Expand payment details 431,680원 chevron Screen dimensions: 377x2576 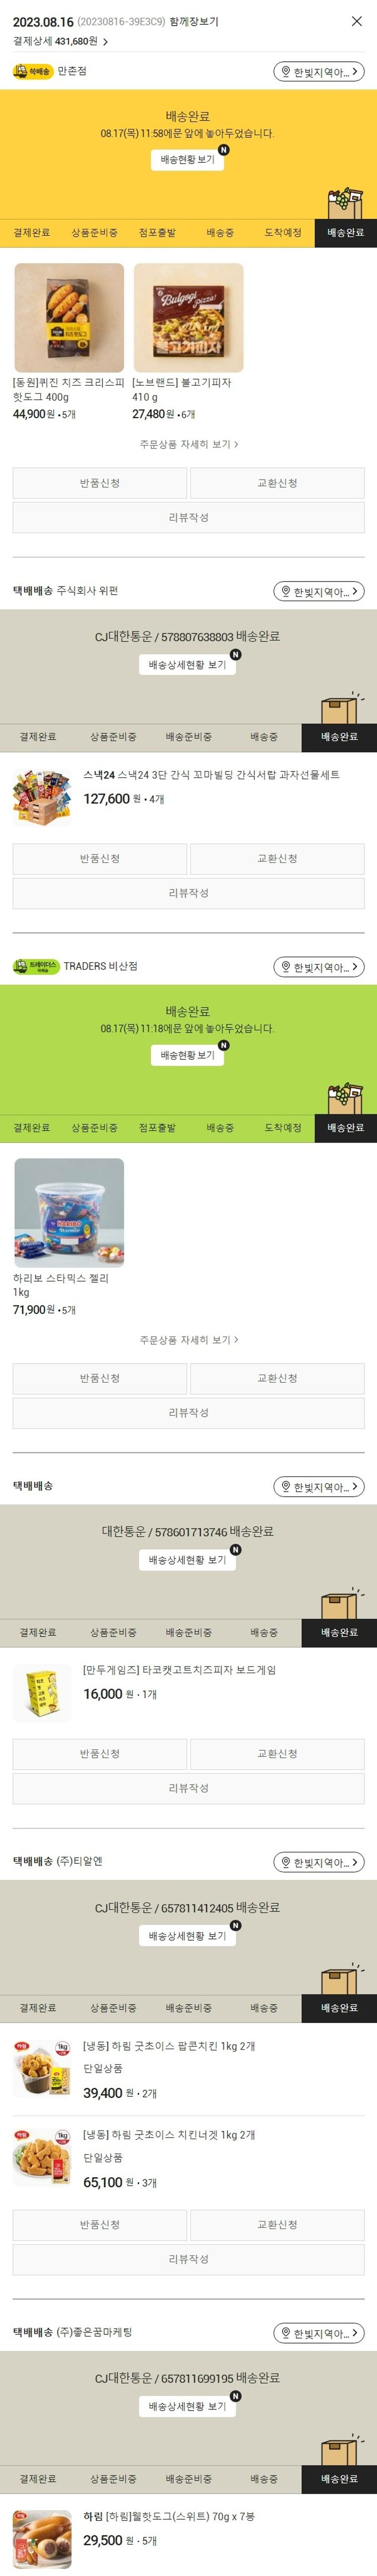click(105, 42)
